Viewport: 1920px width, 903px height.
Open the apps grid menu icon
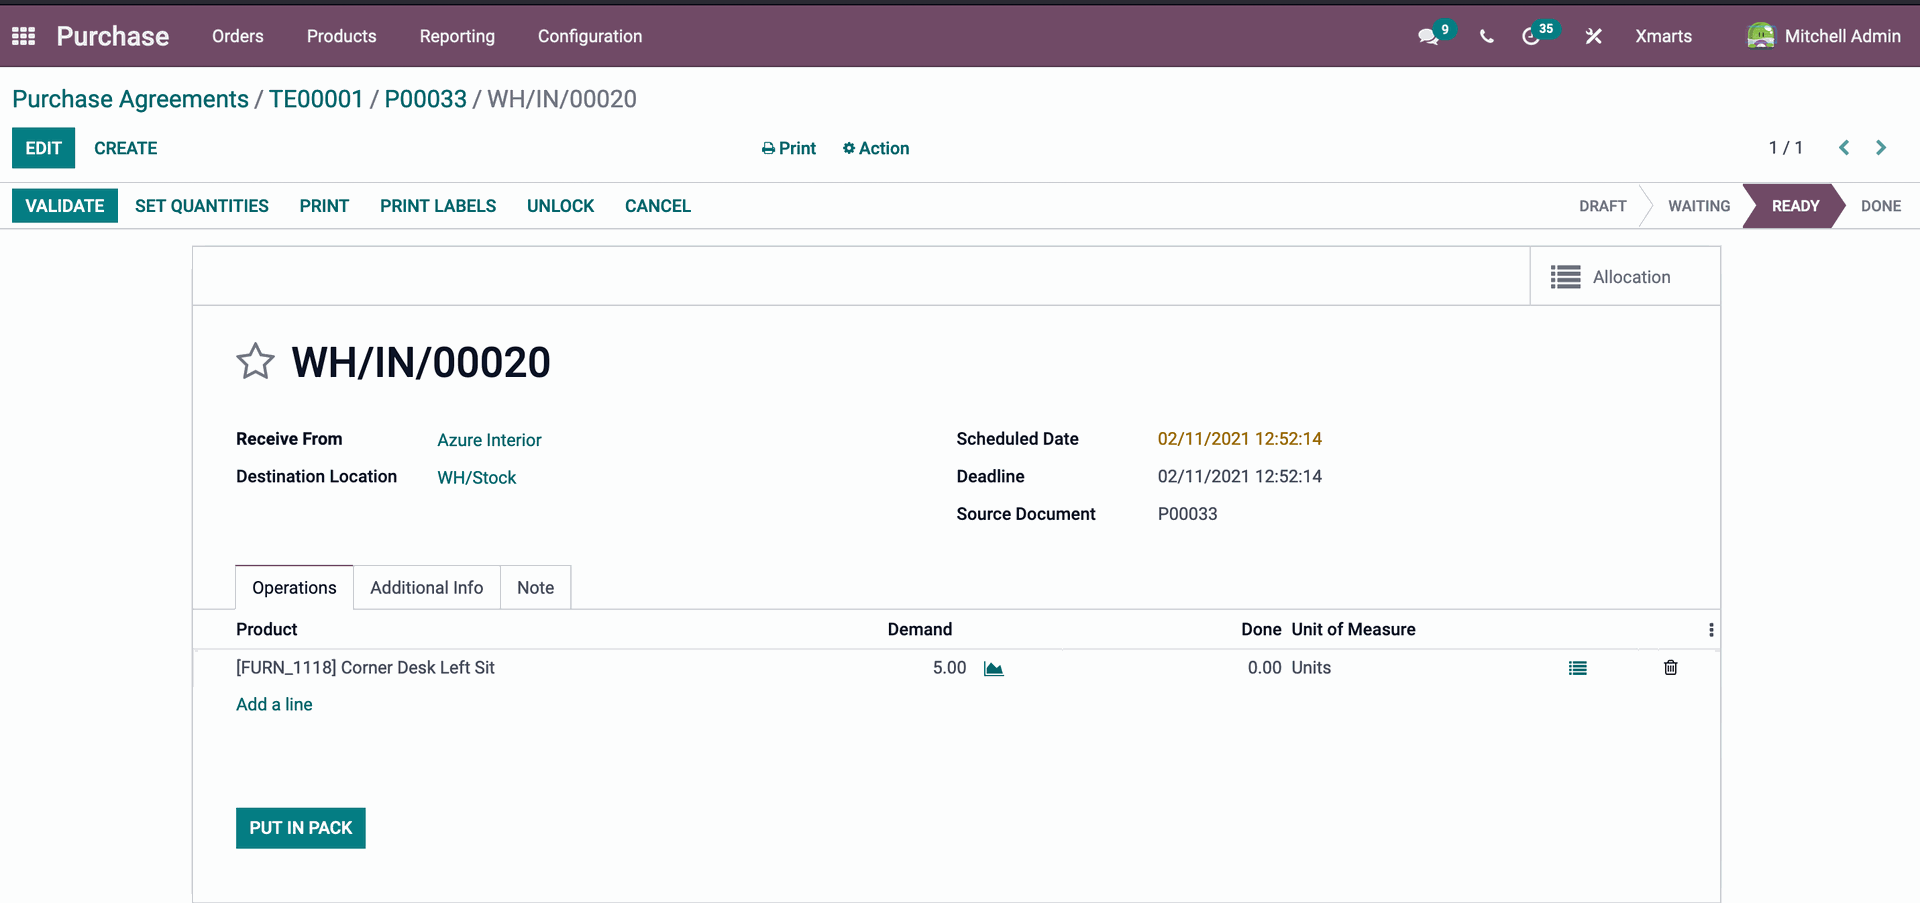pos(23,36)
